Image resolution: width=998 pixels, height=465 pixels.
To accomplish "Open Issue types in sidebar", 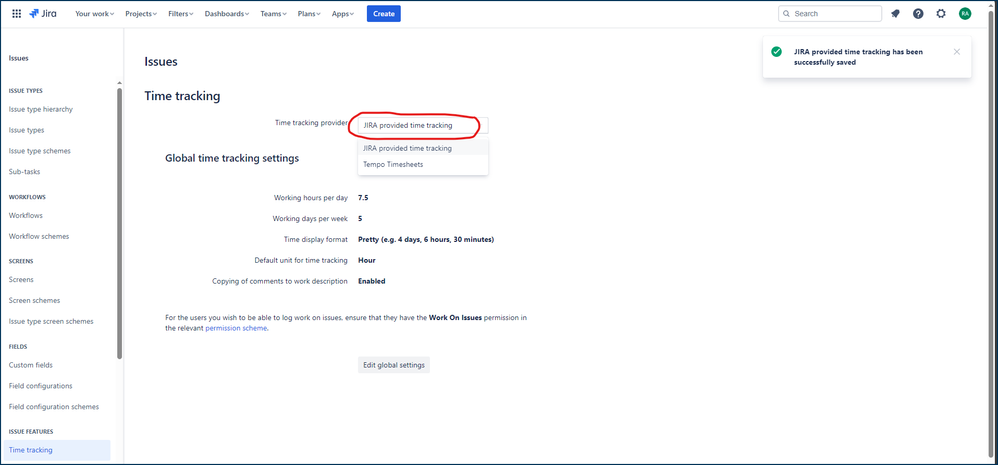I will [27, 130].
